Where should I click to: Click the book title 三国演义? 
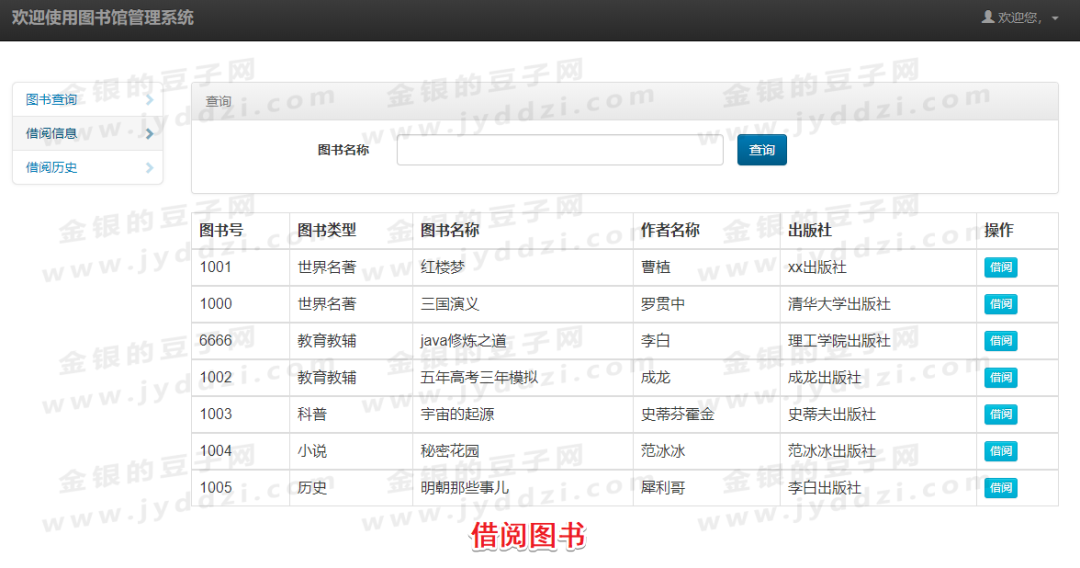tap(450, 304)
